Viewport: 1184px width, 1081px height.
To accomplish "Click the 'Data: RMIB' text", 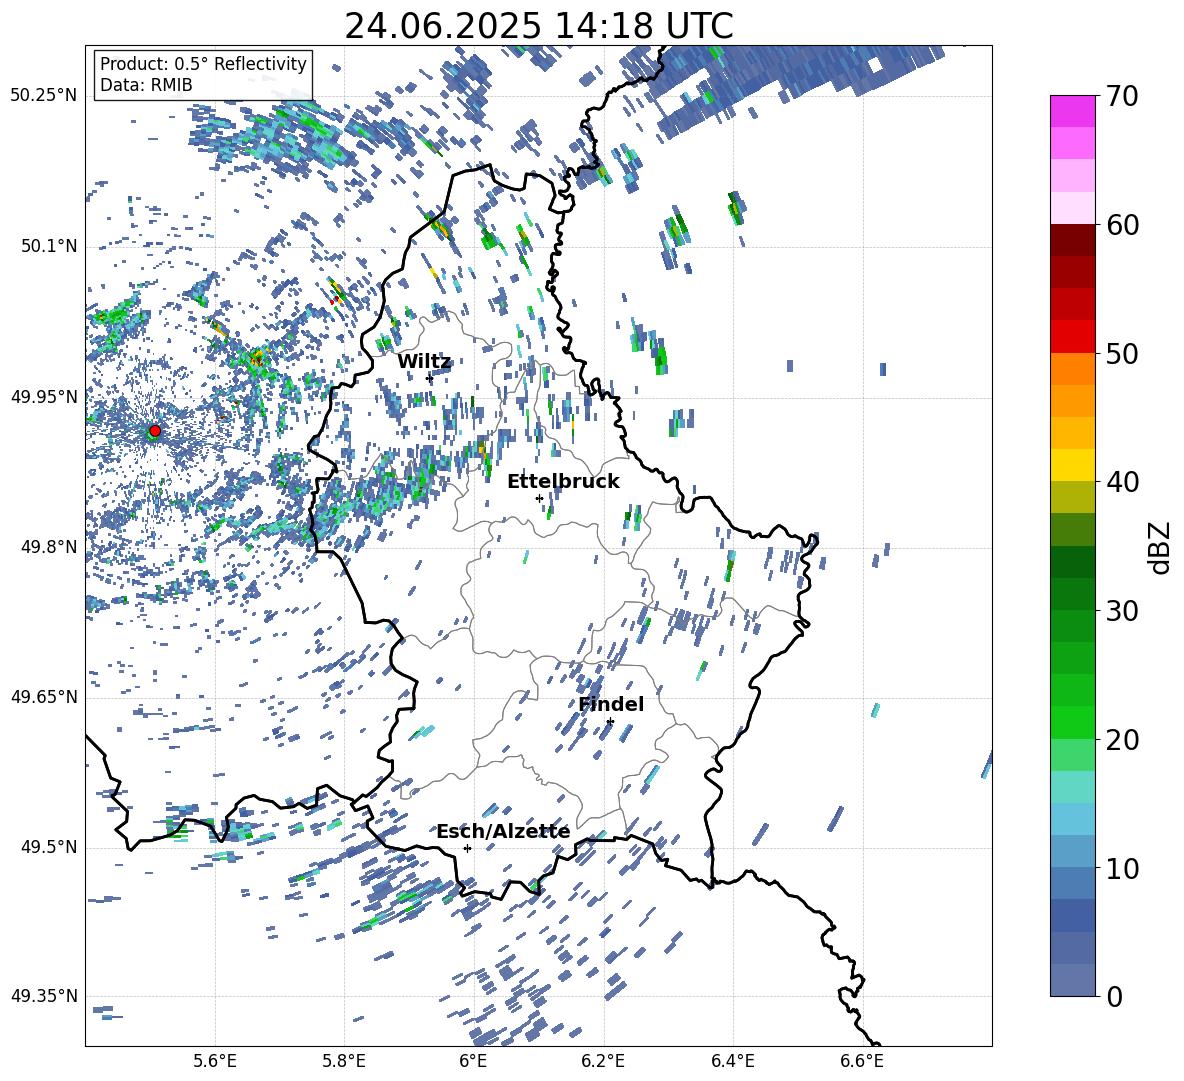I will point(146,85).
